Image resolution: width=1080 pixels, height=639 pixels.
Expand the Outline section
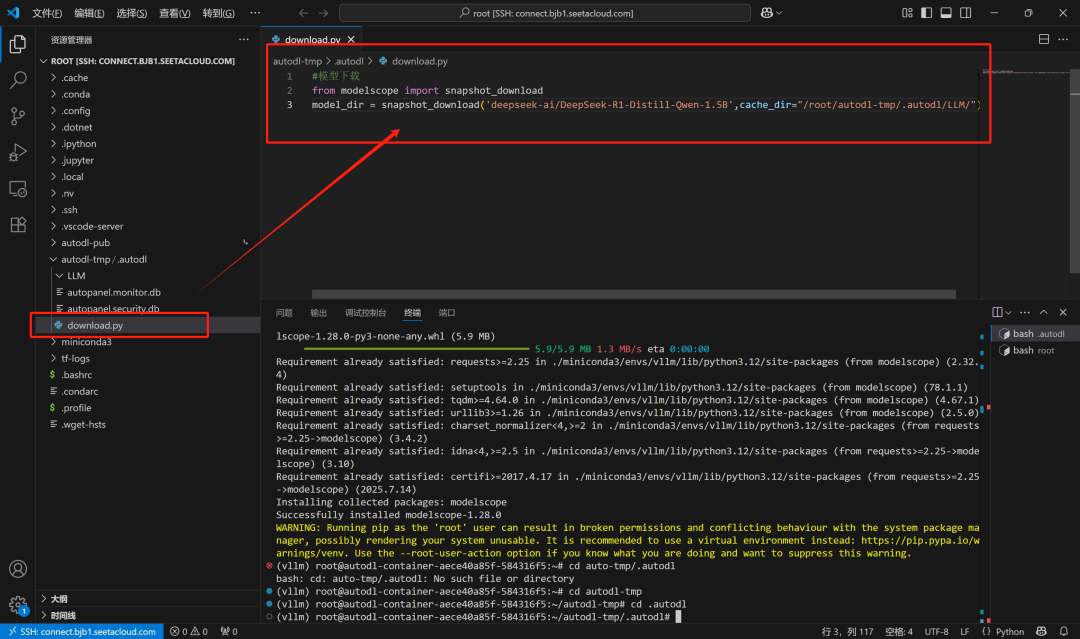148,599
